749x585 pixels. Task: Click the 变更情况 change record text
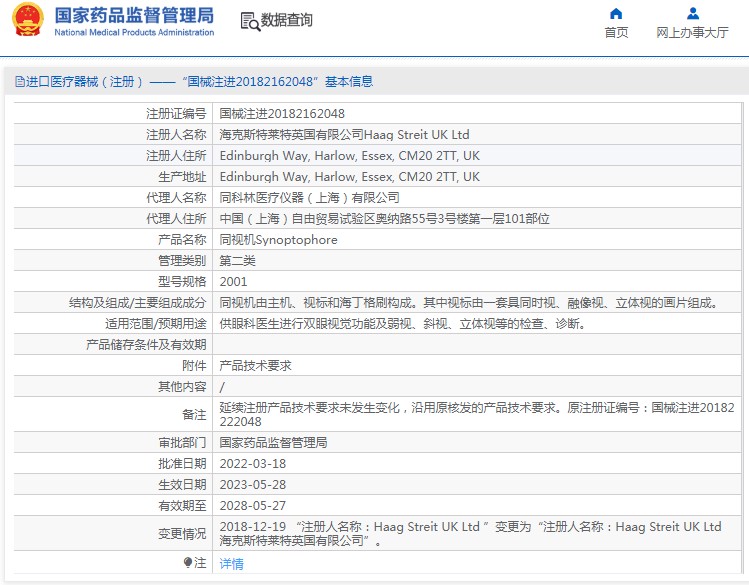(471, 533)
